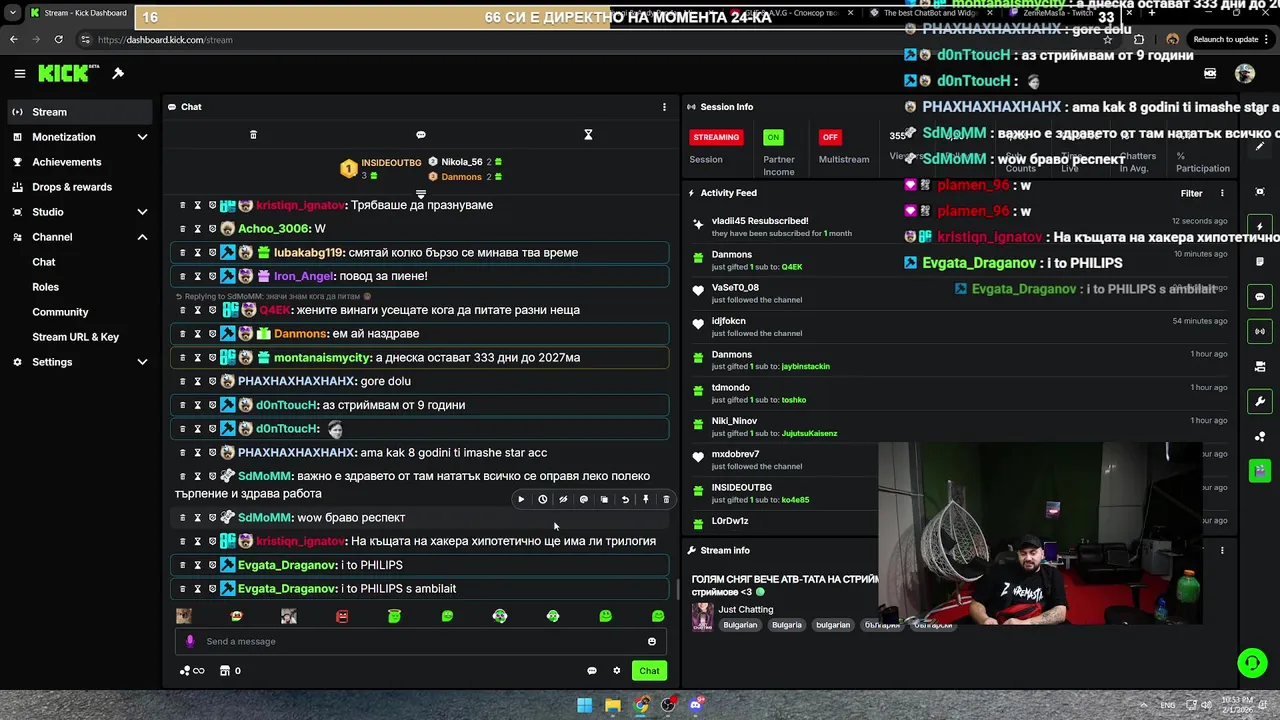Image resolution: width=1280 pixels, height=720 pixels.
Task: Click the purple microphone icon in the message box
Action: click(190, 642)
